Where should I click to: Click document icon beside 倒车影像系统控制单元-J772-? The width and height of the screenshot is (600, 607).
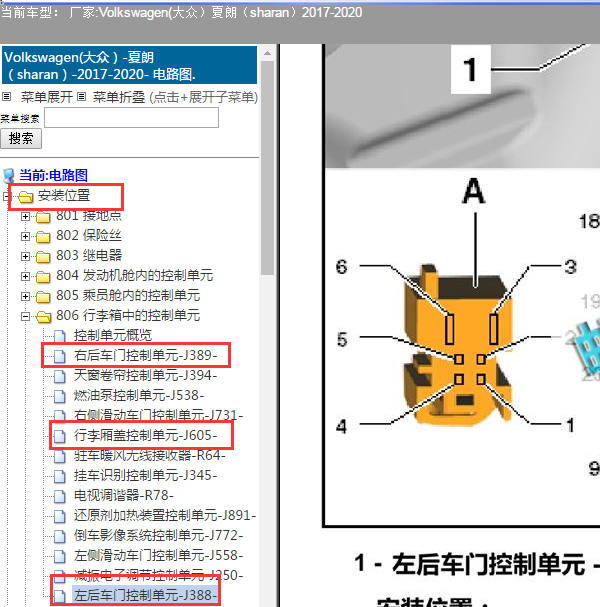pyautogui.click(x=59, y=537)
